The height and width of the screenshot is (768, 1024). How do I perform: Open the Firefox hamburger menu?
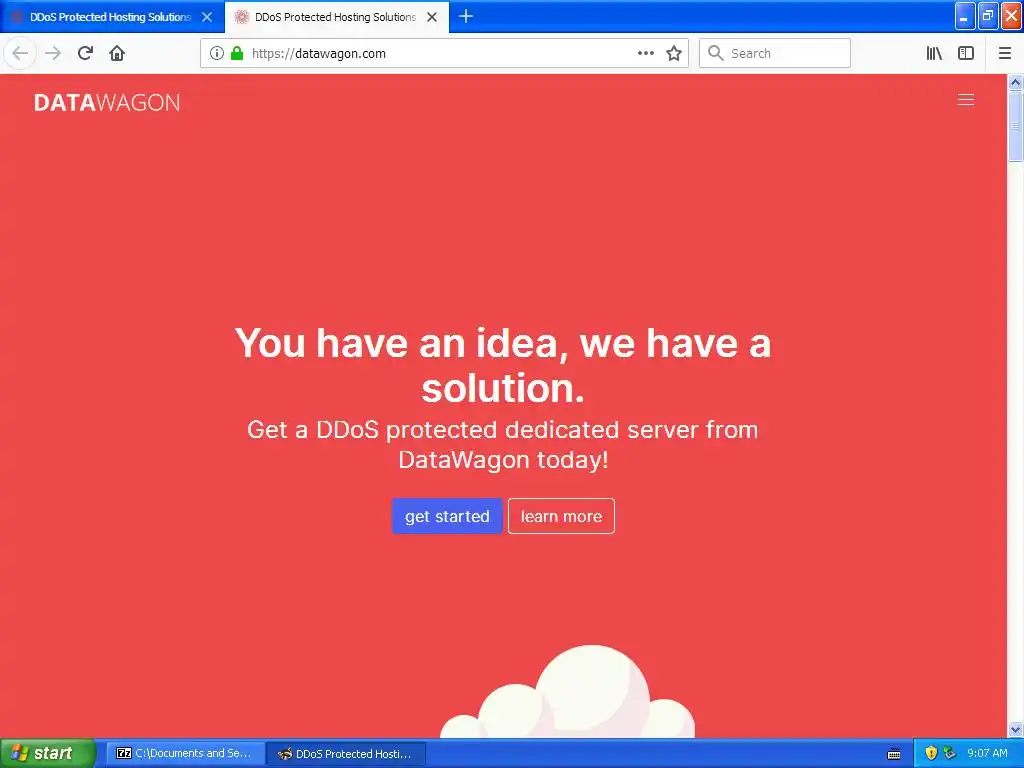1005,53
